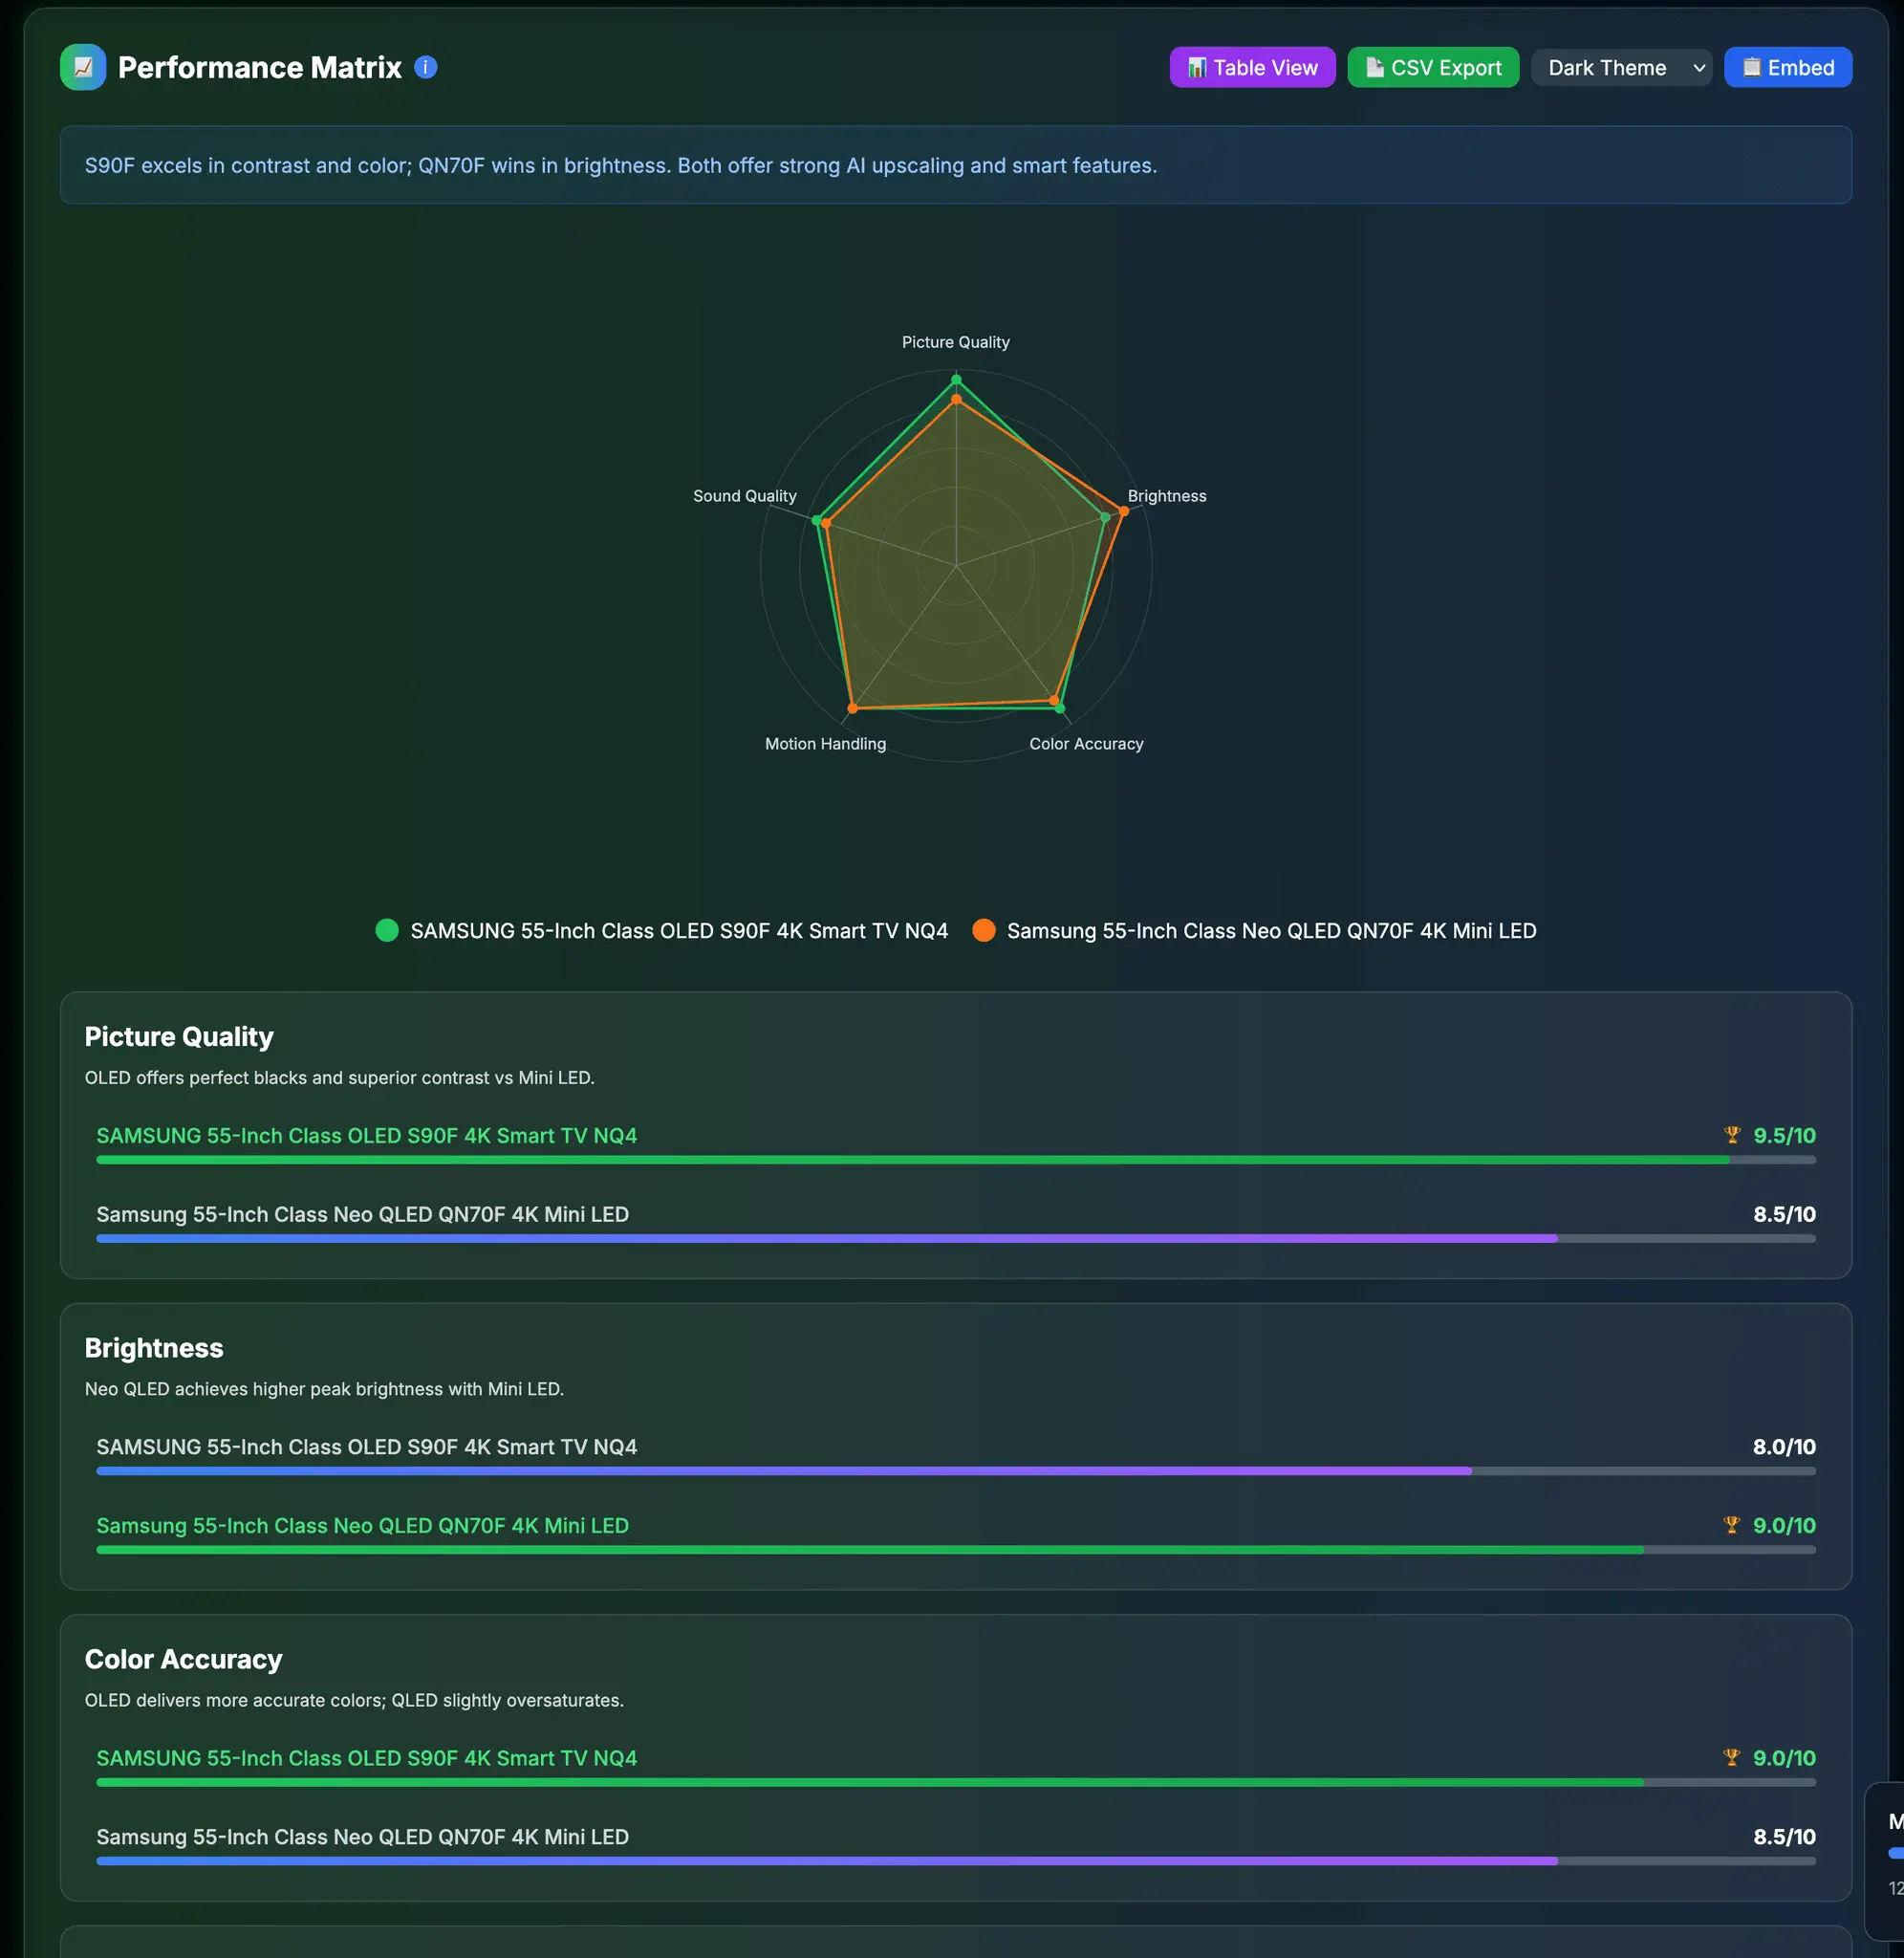Screen dimensions: 1904x1958
Task: Click the S90F product name under Picture Quality
Action: click(366, 1136)
